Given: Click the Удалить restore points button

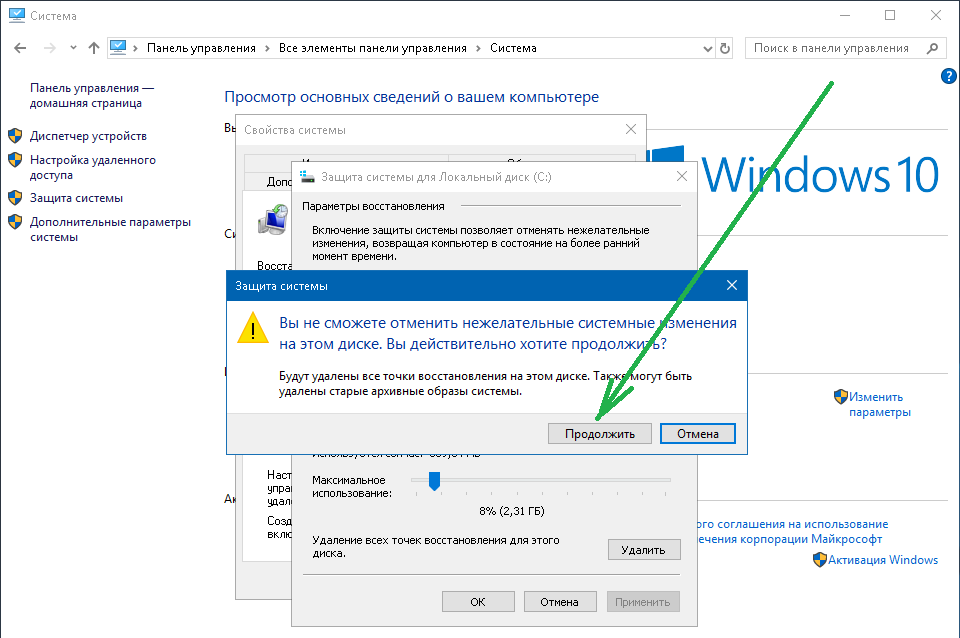Looking at the screenshot, I should [644, 550].
